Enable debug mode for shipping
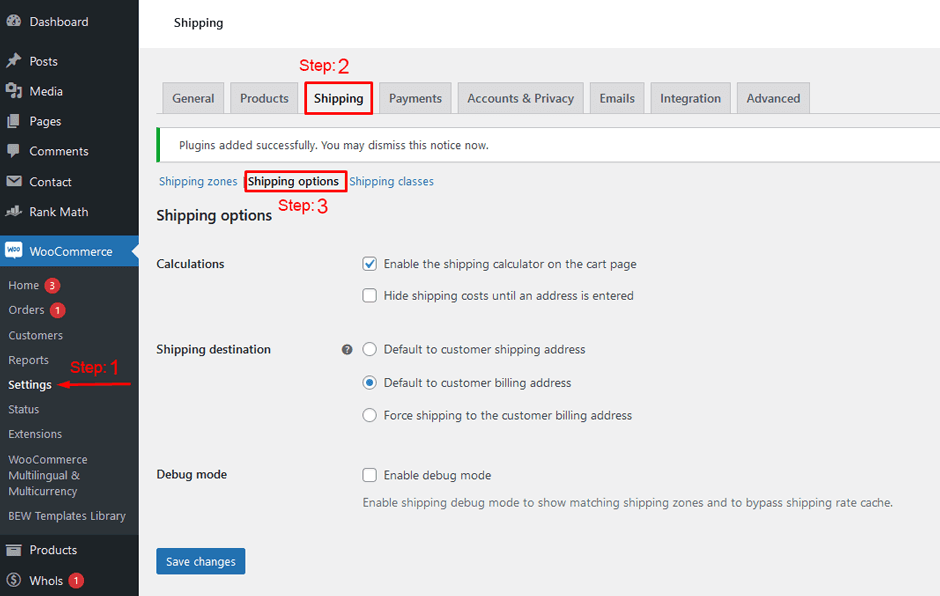Viewport: 940px width, 596px height. point(369,475)
